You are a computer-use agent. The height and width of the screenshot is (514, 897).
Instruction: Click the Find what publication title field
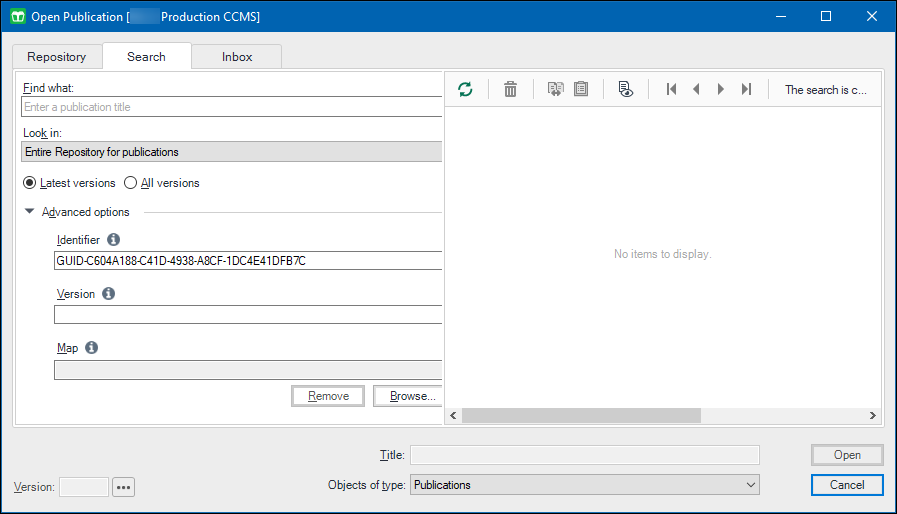[x=232, y=107]
